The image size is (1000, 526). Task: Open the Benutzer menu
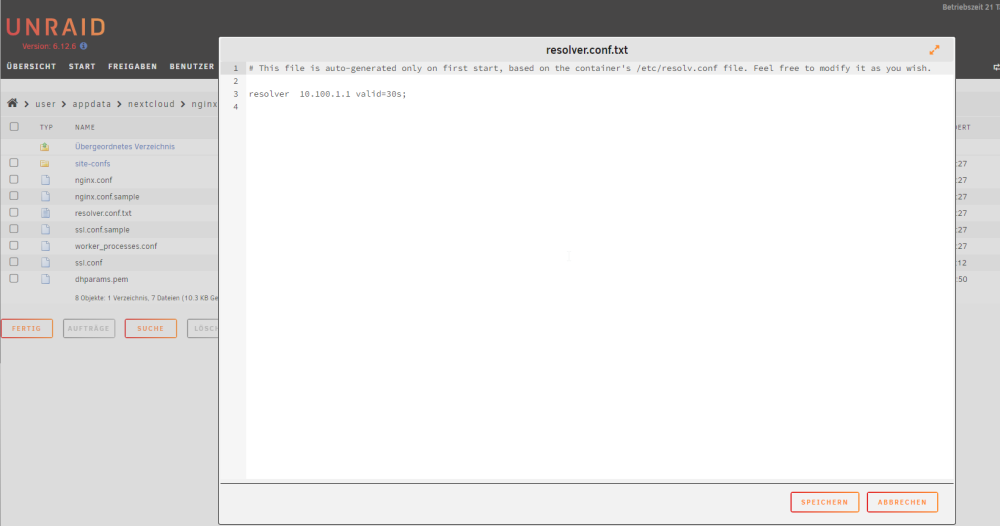192,66
